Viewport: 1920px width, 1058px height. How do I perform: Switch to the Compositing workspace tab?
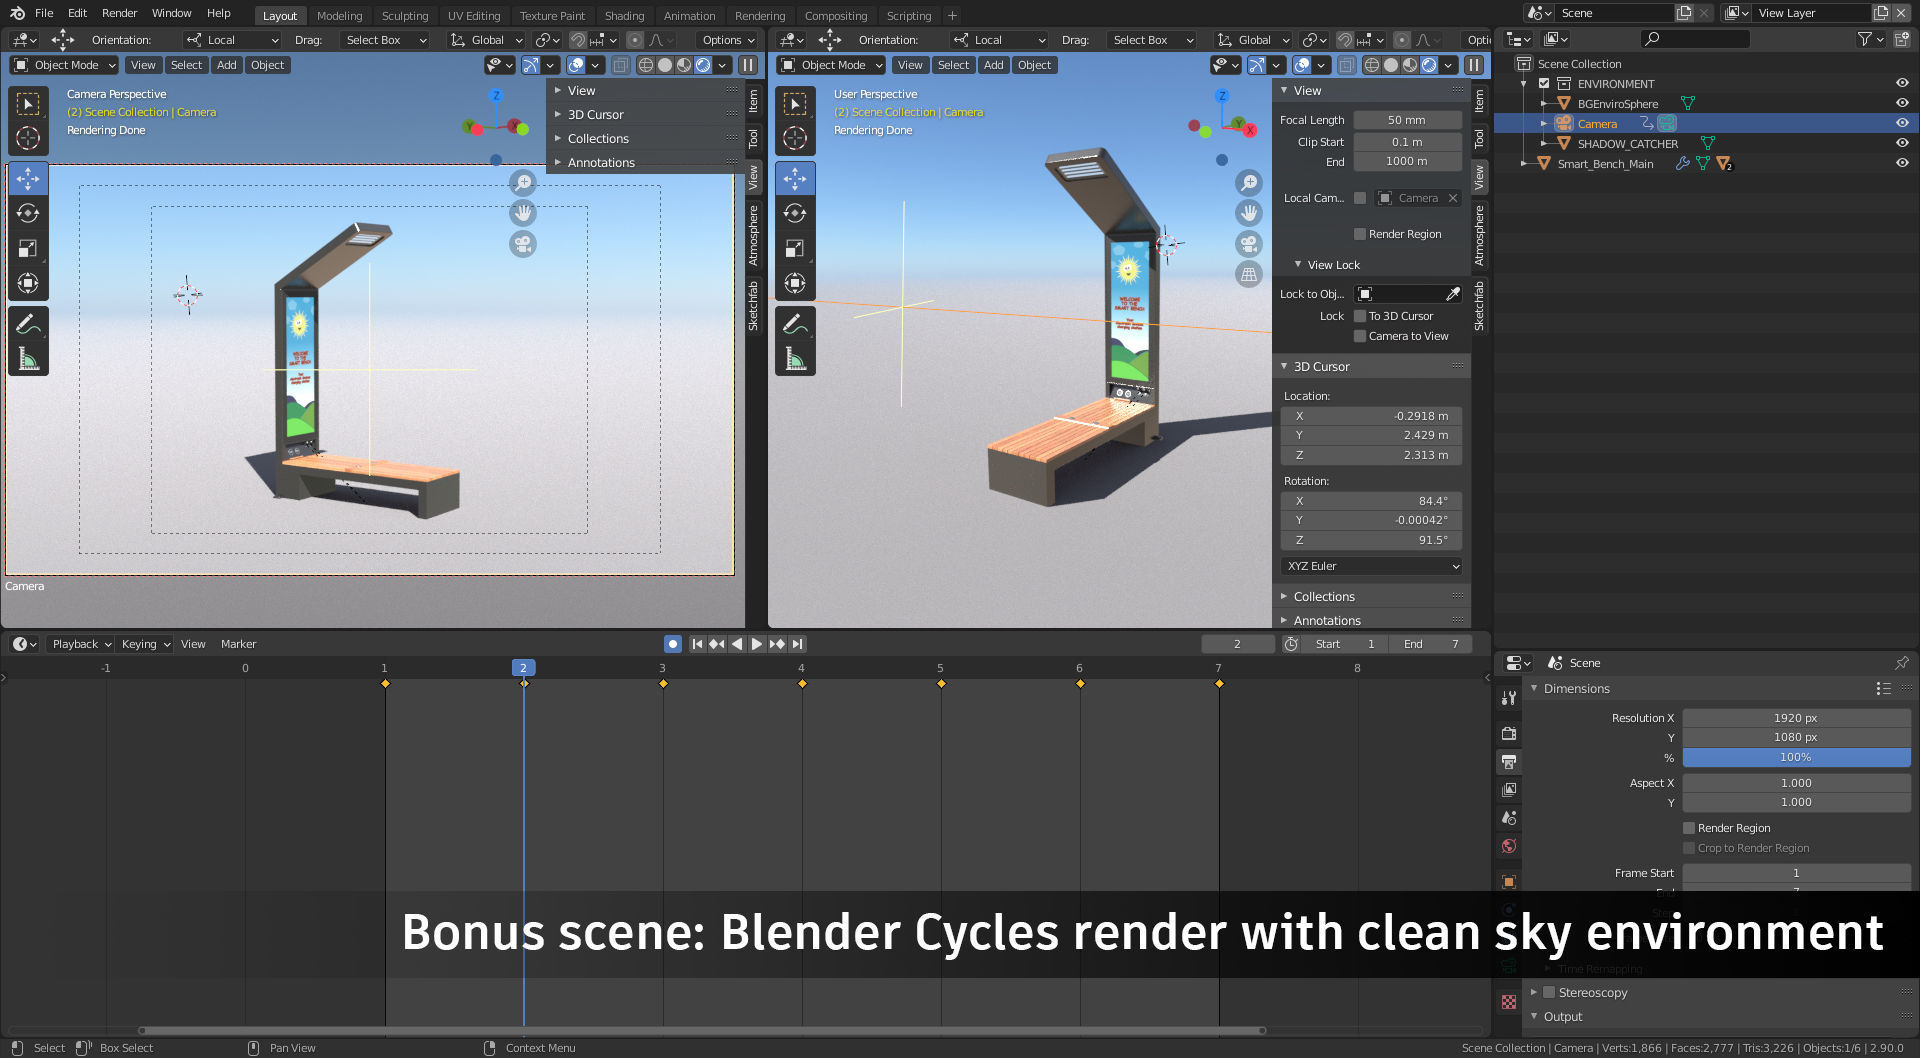(x=836, y=16)
